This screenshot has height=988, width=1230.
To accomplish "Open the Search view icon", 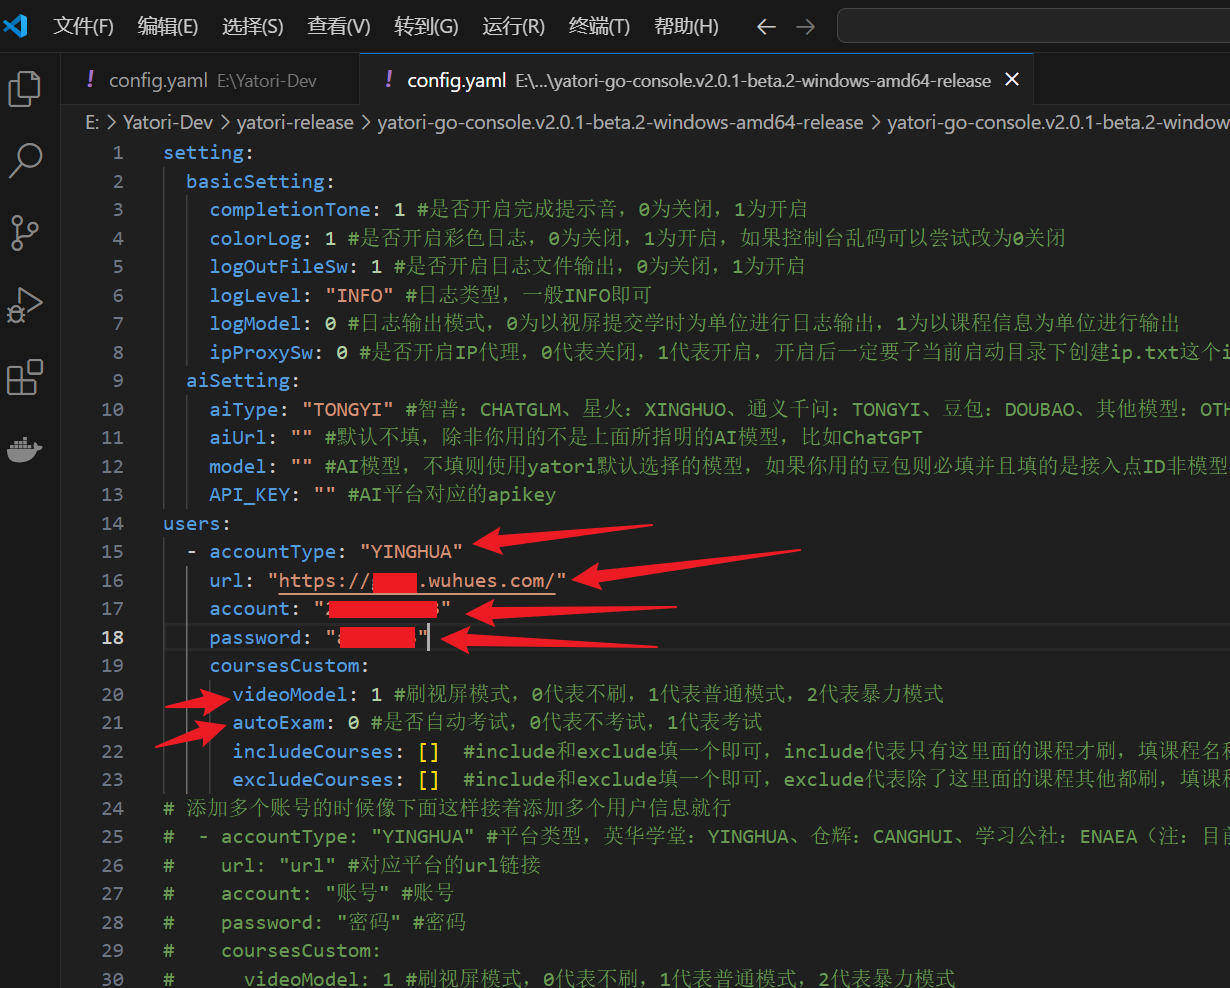I will [25, 160].
